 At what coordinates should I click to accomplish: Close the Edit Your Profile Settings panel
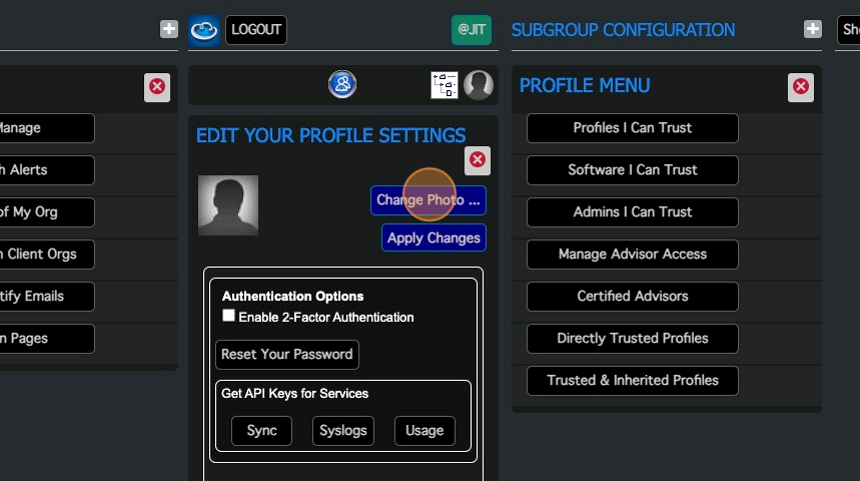click(x=478, y=160)
